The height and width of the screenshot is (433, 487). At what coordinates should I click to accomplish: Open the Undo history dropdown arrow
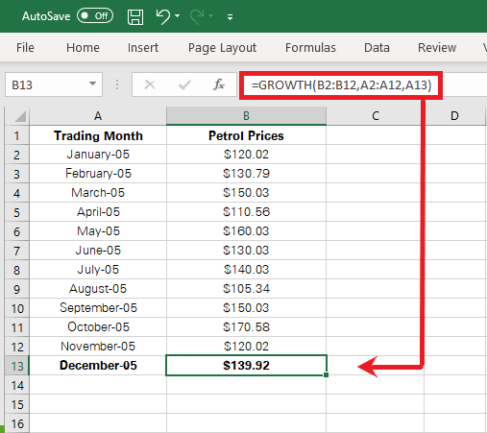tap(177, 16)
